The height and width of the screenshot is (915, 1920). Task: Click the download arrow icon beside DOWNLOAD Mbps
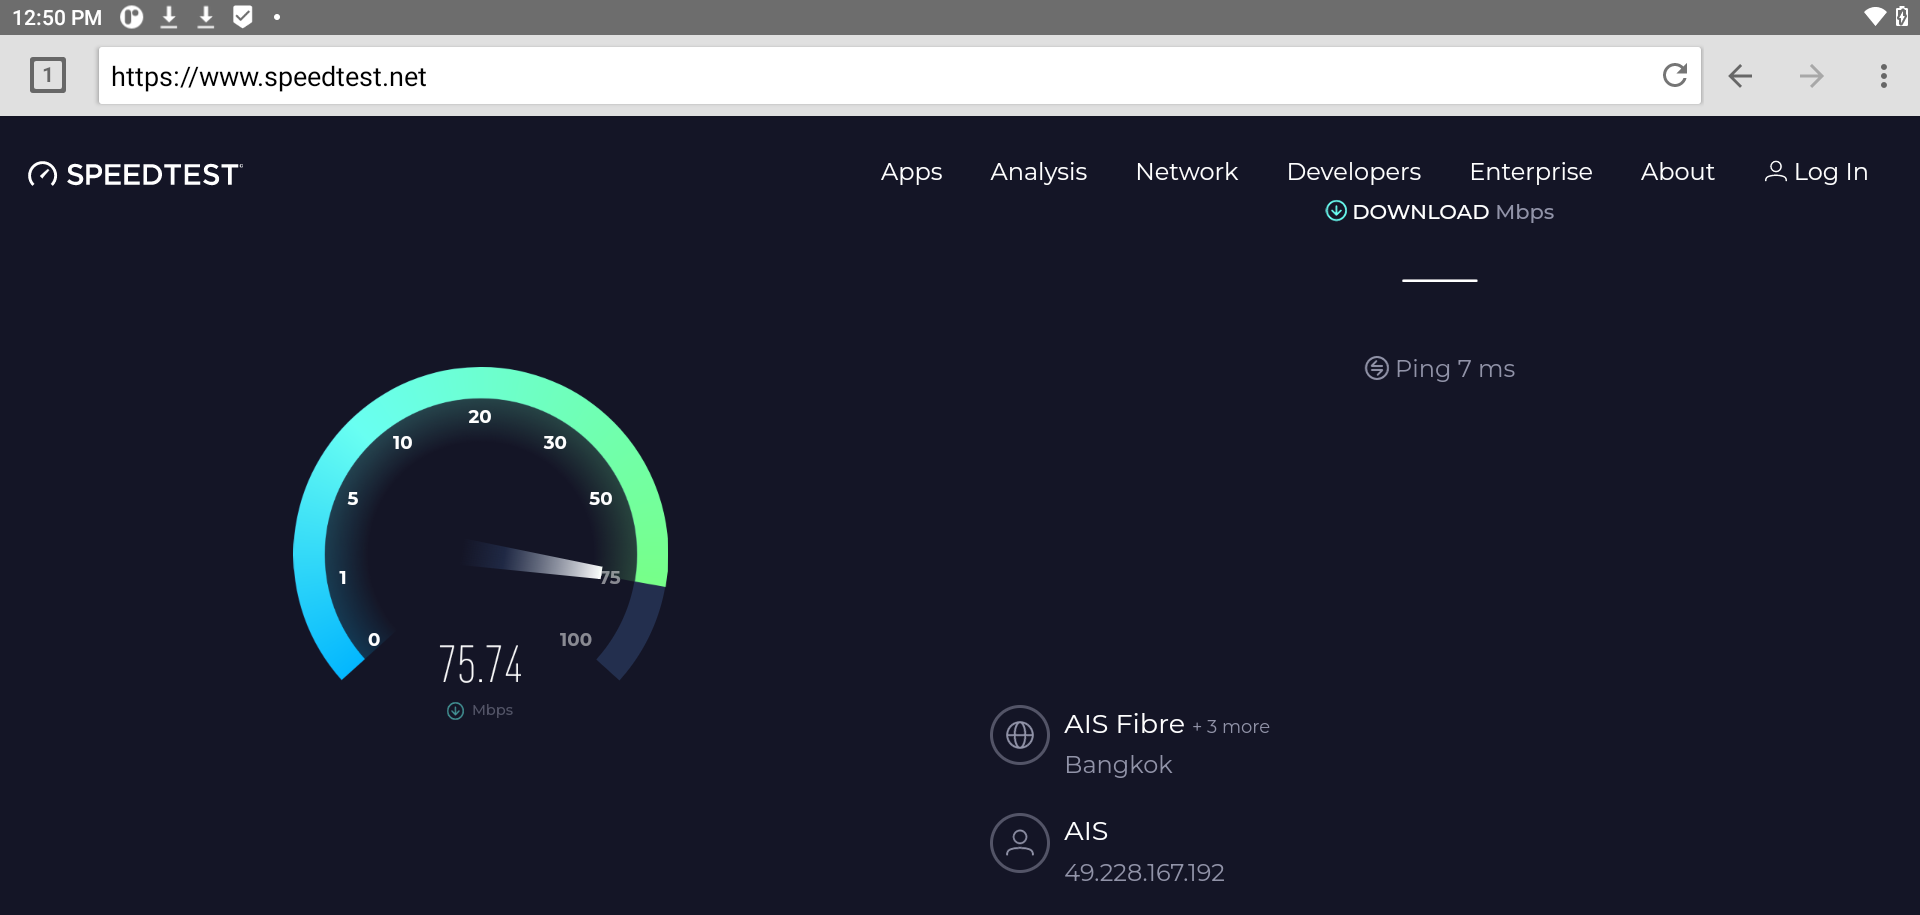click(1336, 211)
